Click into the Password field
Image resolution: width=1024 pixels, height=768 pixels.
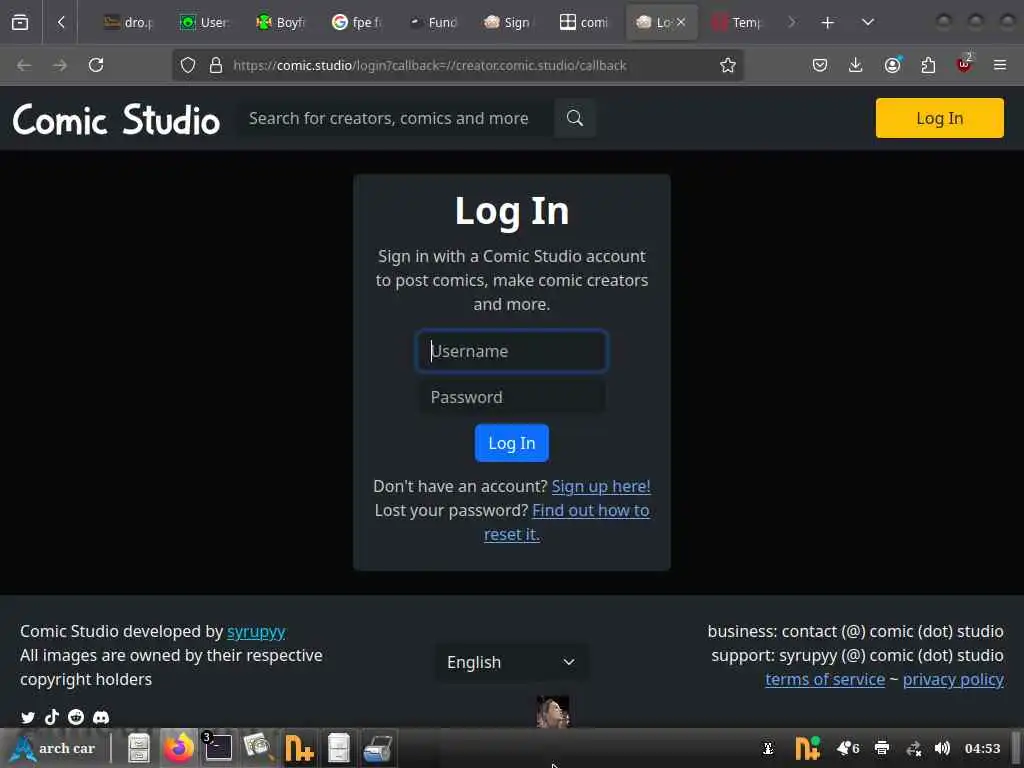point(512,397)
